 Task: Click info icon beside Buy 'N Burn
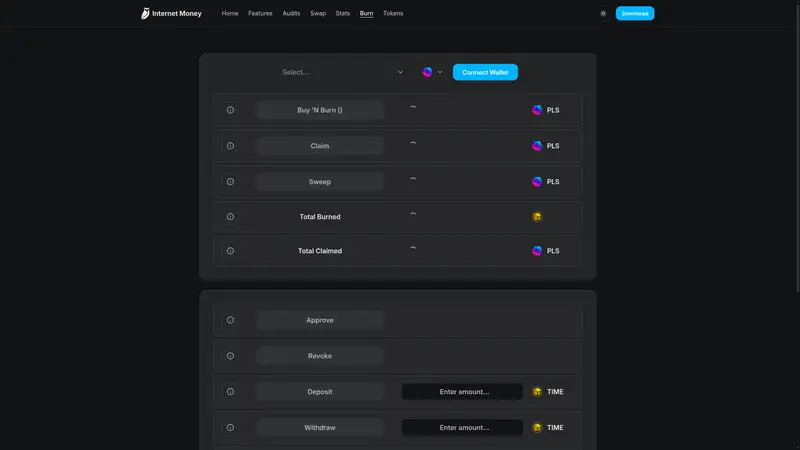coord(231,110)
